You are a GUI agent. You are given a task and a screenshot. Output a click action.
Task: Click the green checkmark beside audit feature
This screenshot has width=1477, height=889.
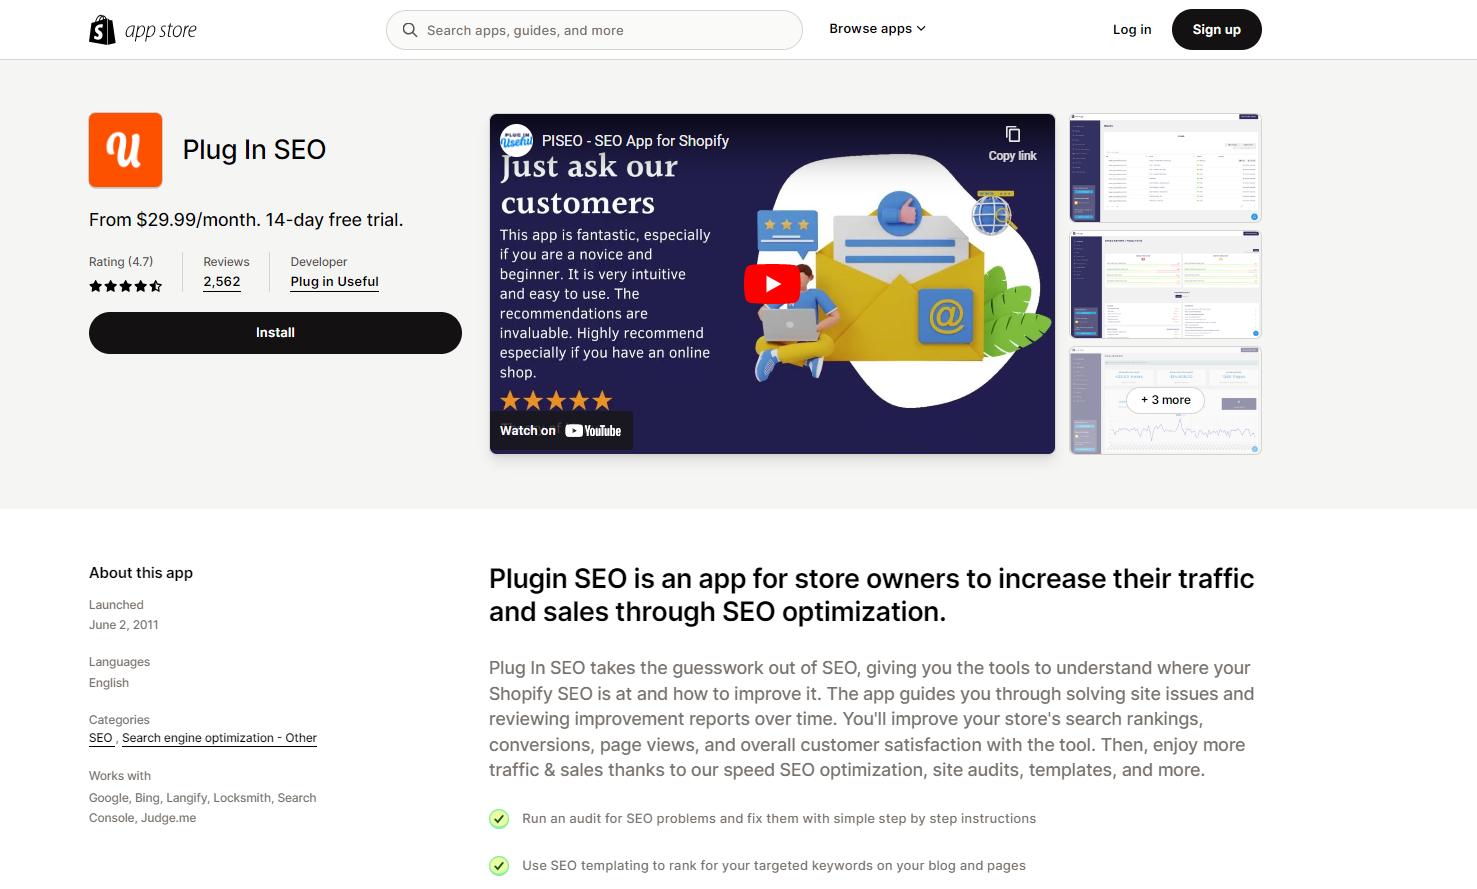tap(499, 819)
